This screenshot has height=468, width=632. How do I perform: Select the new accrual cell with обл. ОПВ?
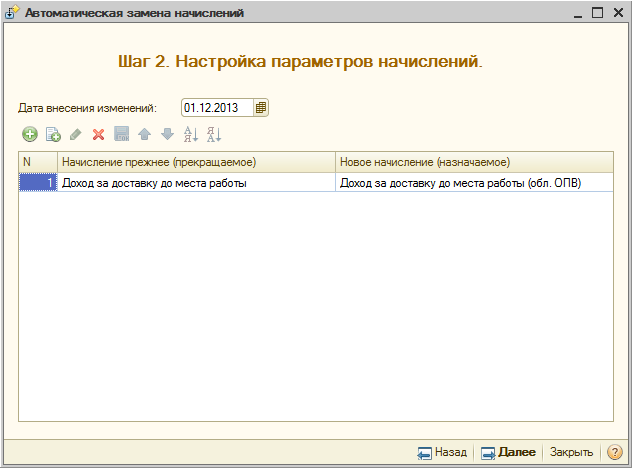[x=474, y=183]
